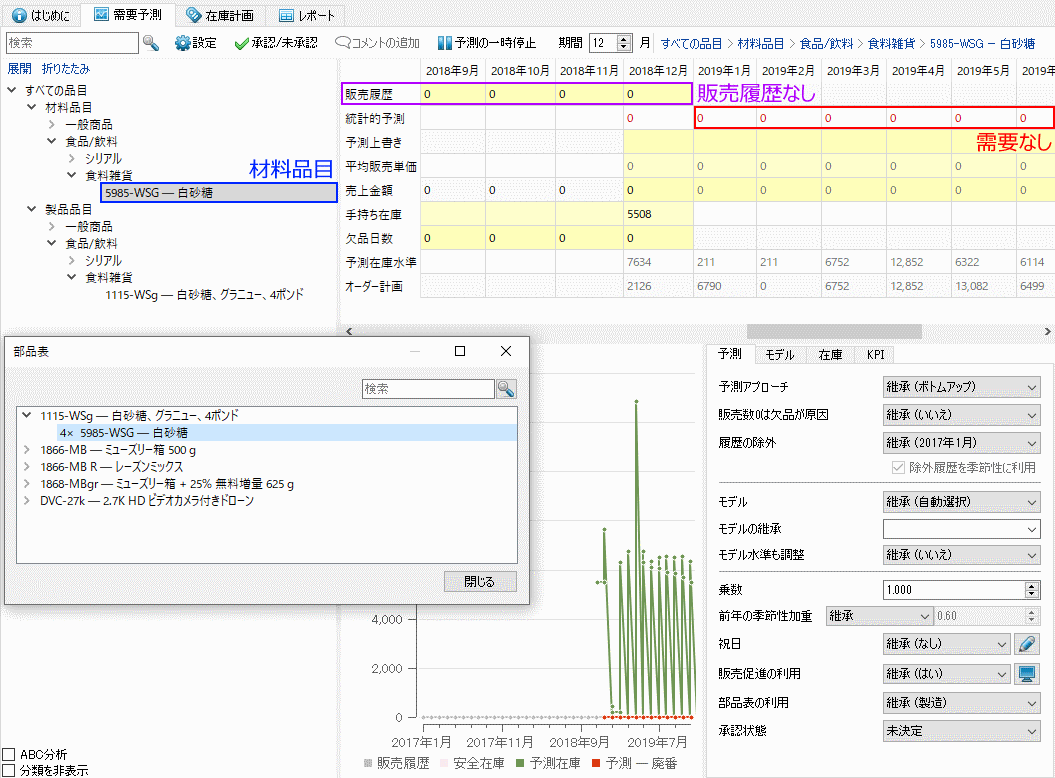Open the KPI tab in the settings panel
This screenshot has width=1055, height=778.
tap(875, 355)
